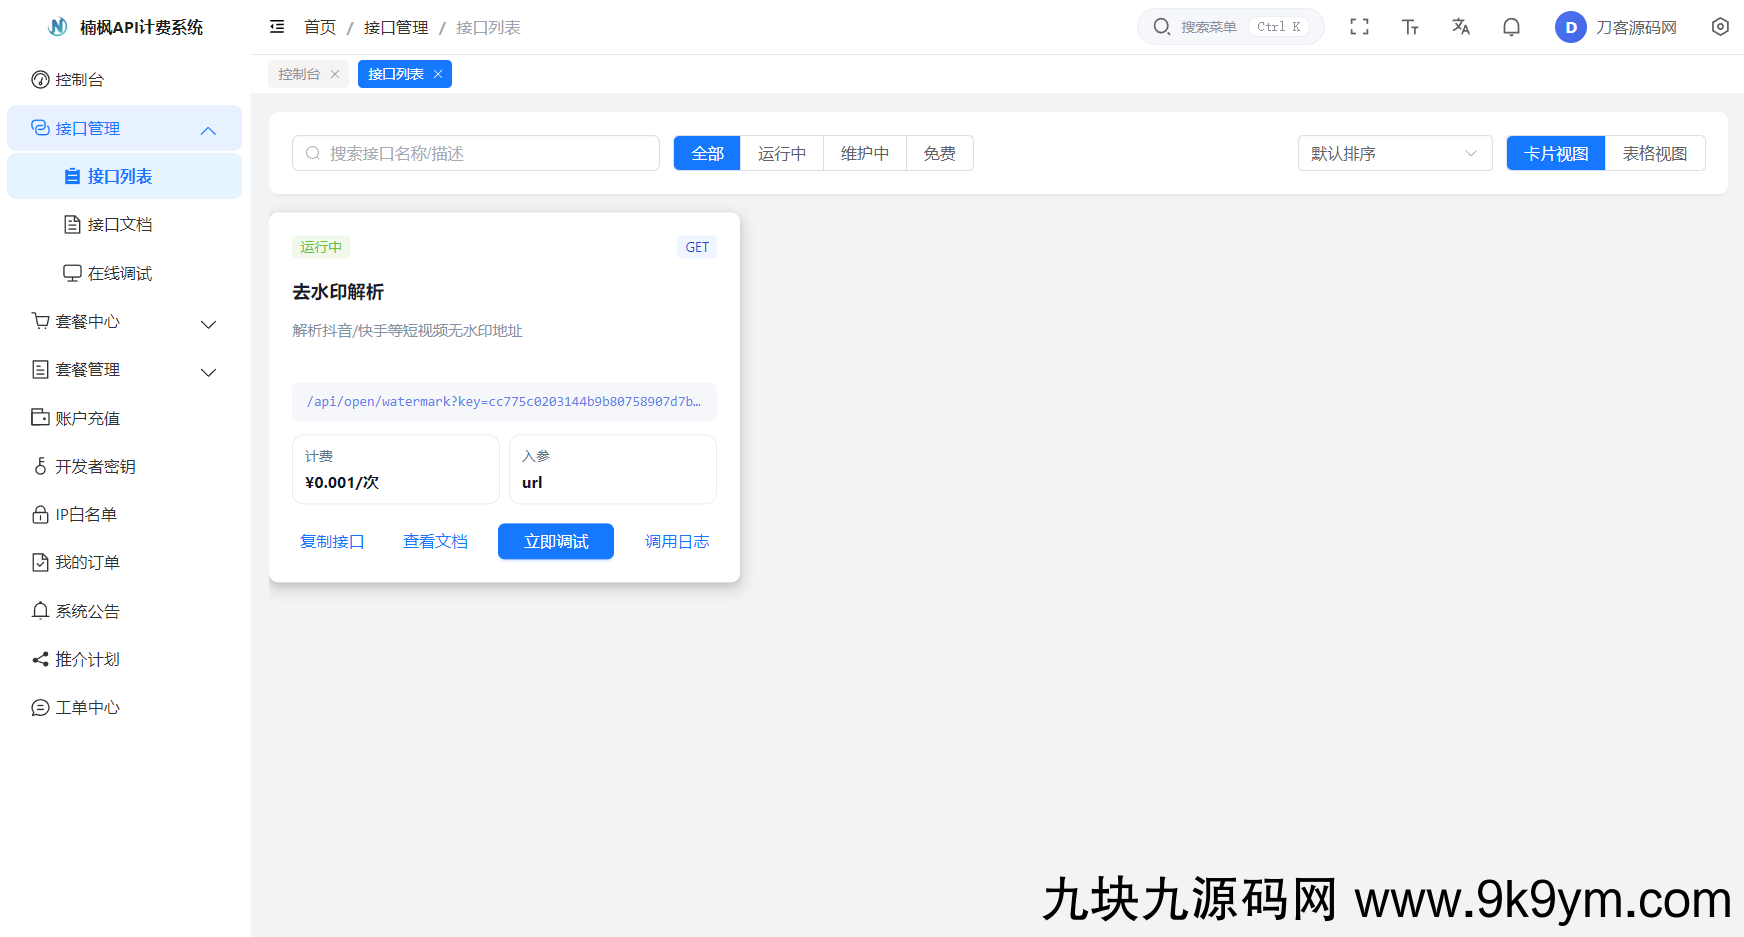Open the settings hexagon icon
Screen dimensions: 1744x937
(x=1720, y=27)
